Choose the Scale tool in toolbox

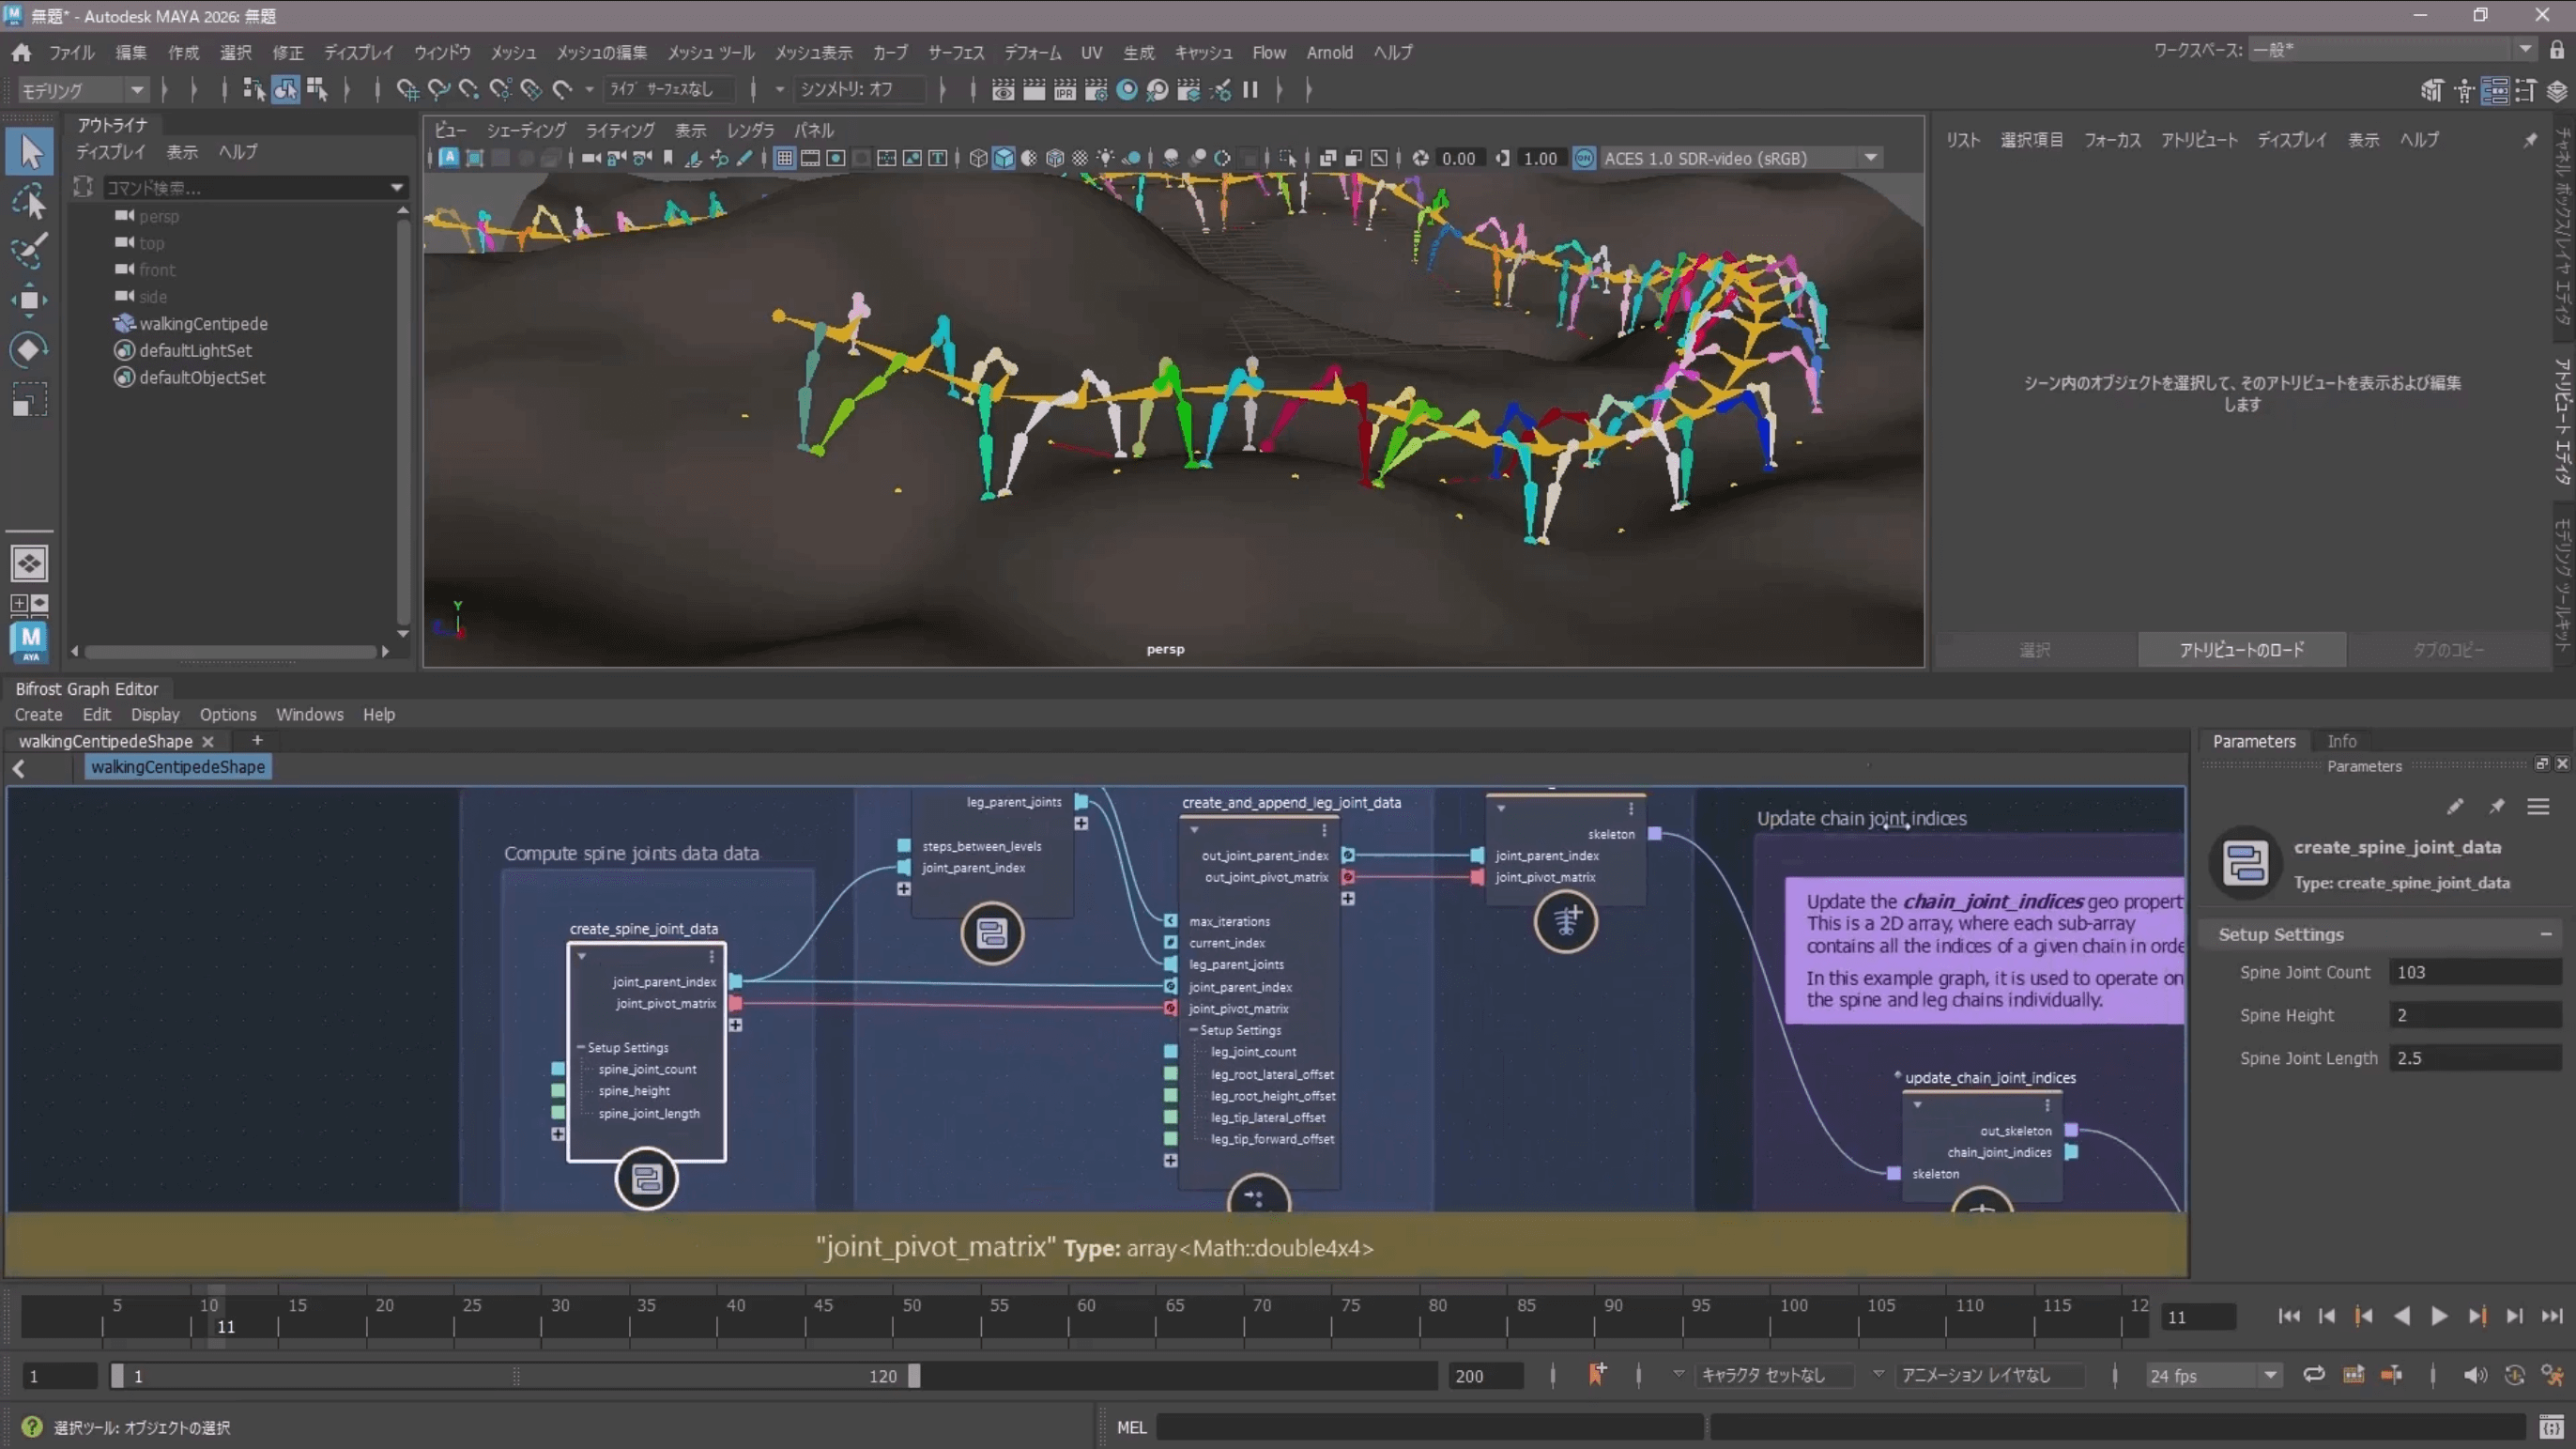[30, 399]
